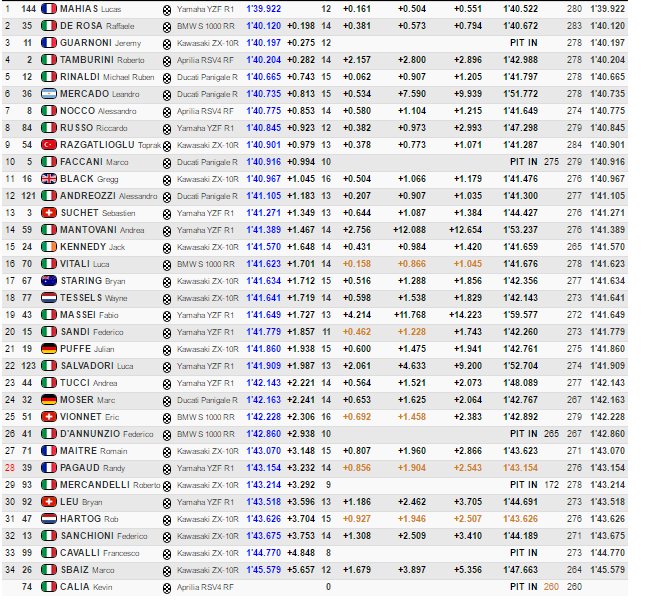Click orange sector gap +0.158 for VITALI

(x=357, y=264)
